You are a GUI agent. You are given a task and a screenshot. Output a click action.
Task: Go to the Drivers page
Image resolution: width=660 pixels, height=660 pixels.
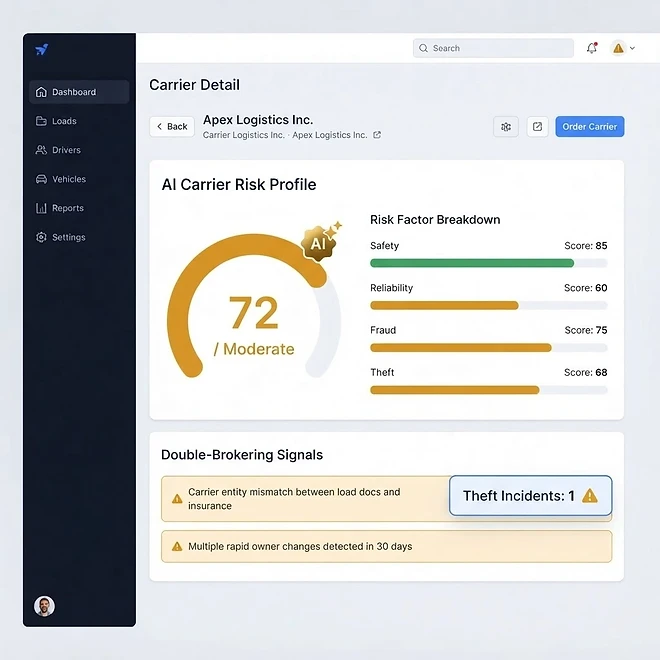pos(79,150)
